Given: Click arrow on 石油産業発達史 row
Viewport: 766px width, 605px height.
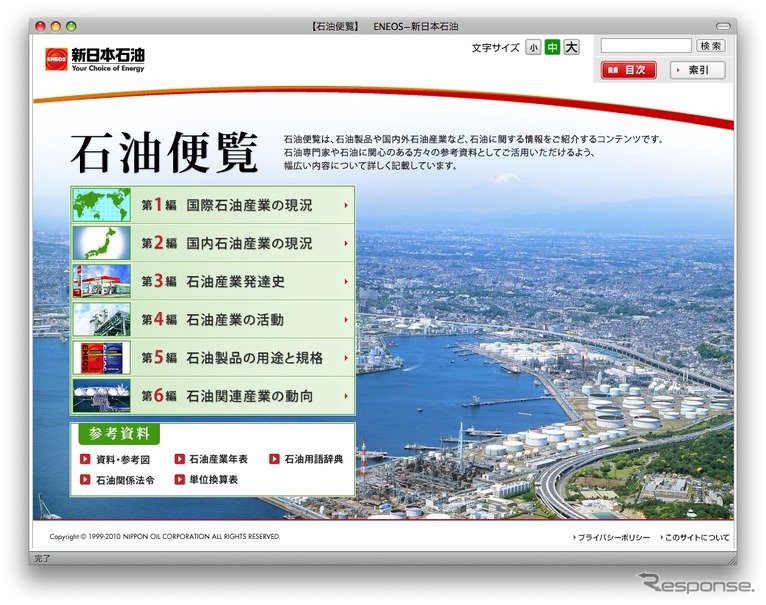Looking at the screenshot, I should pyautogui.click(x=346, y=281).
